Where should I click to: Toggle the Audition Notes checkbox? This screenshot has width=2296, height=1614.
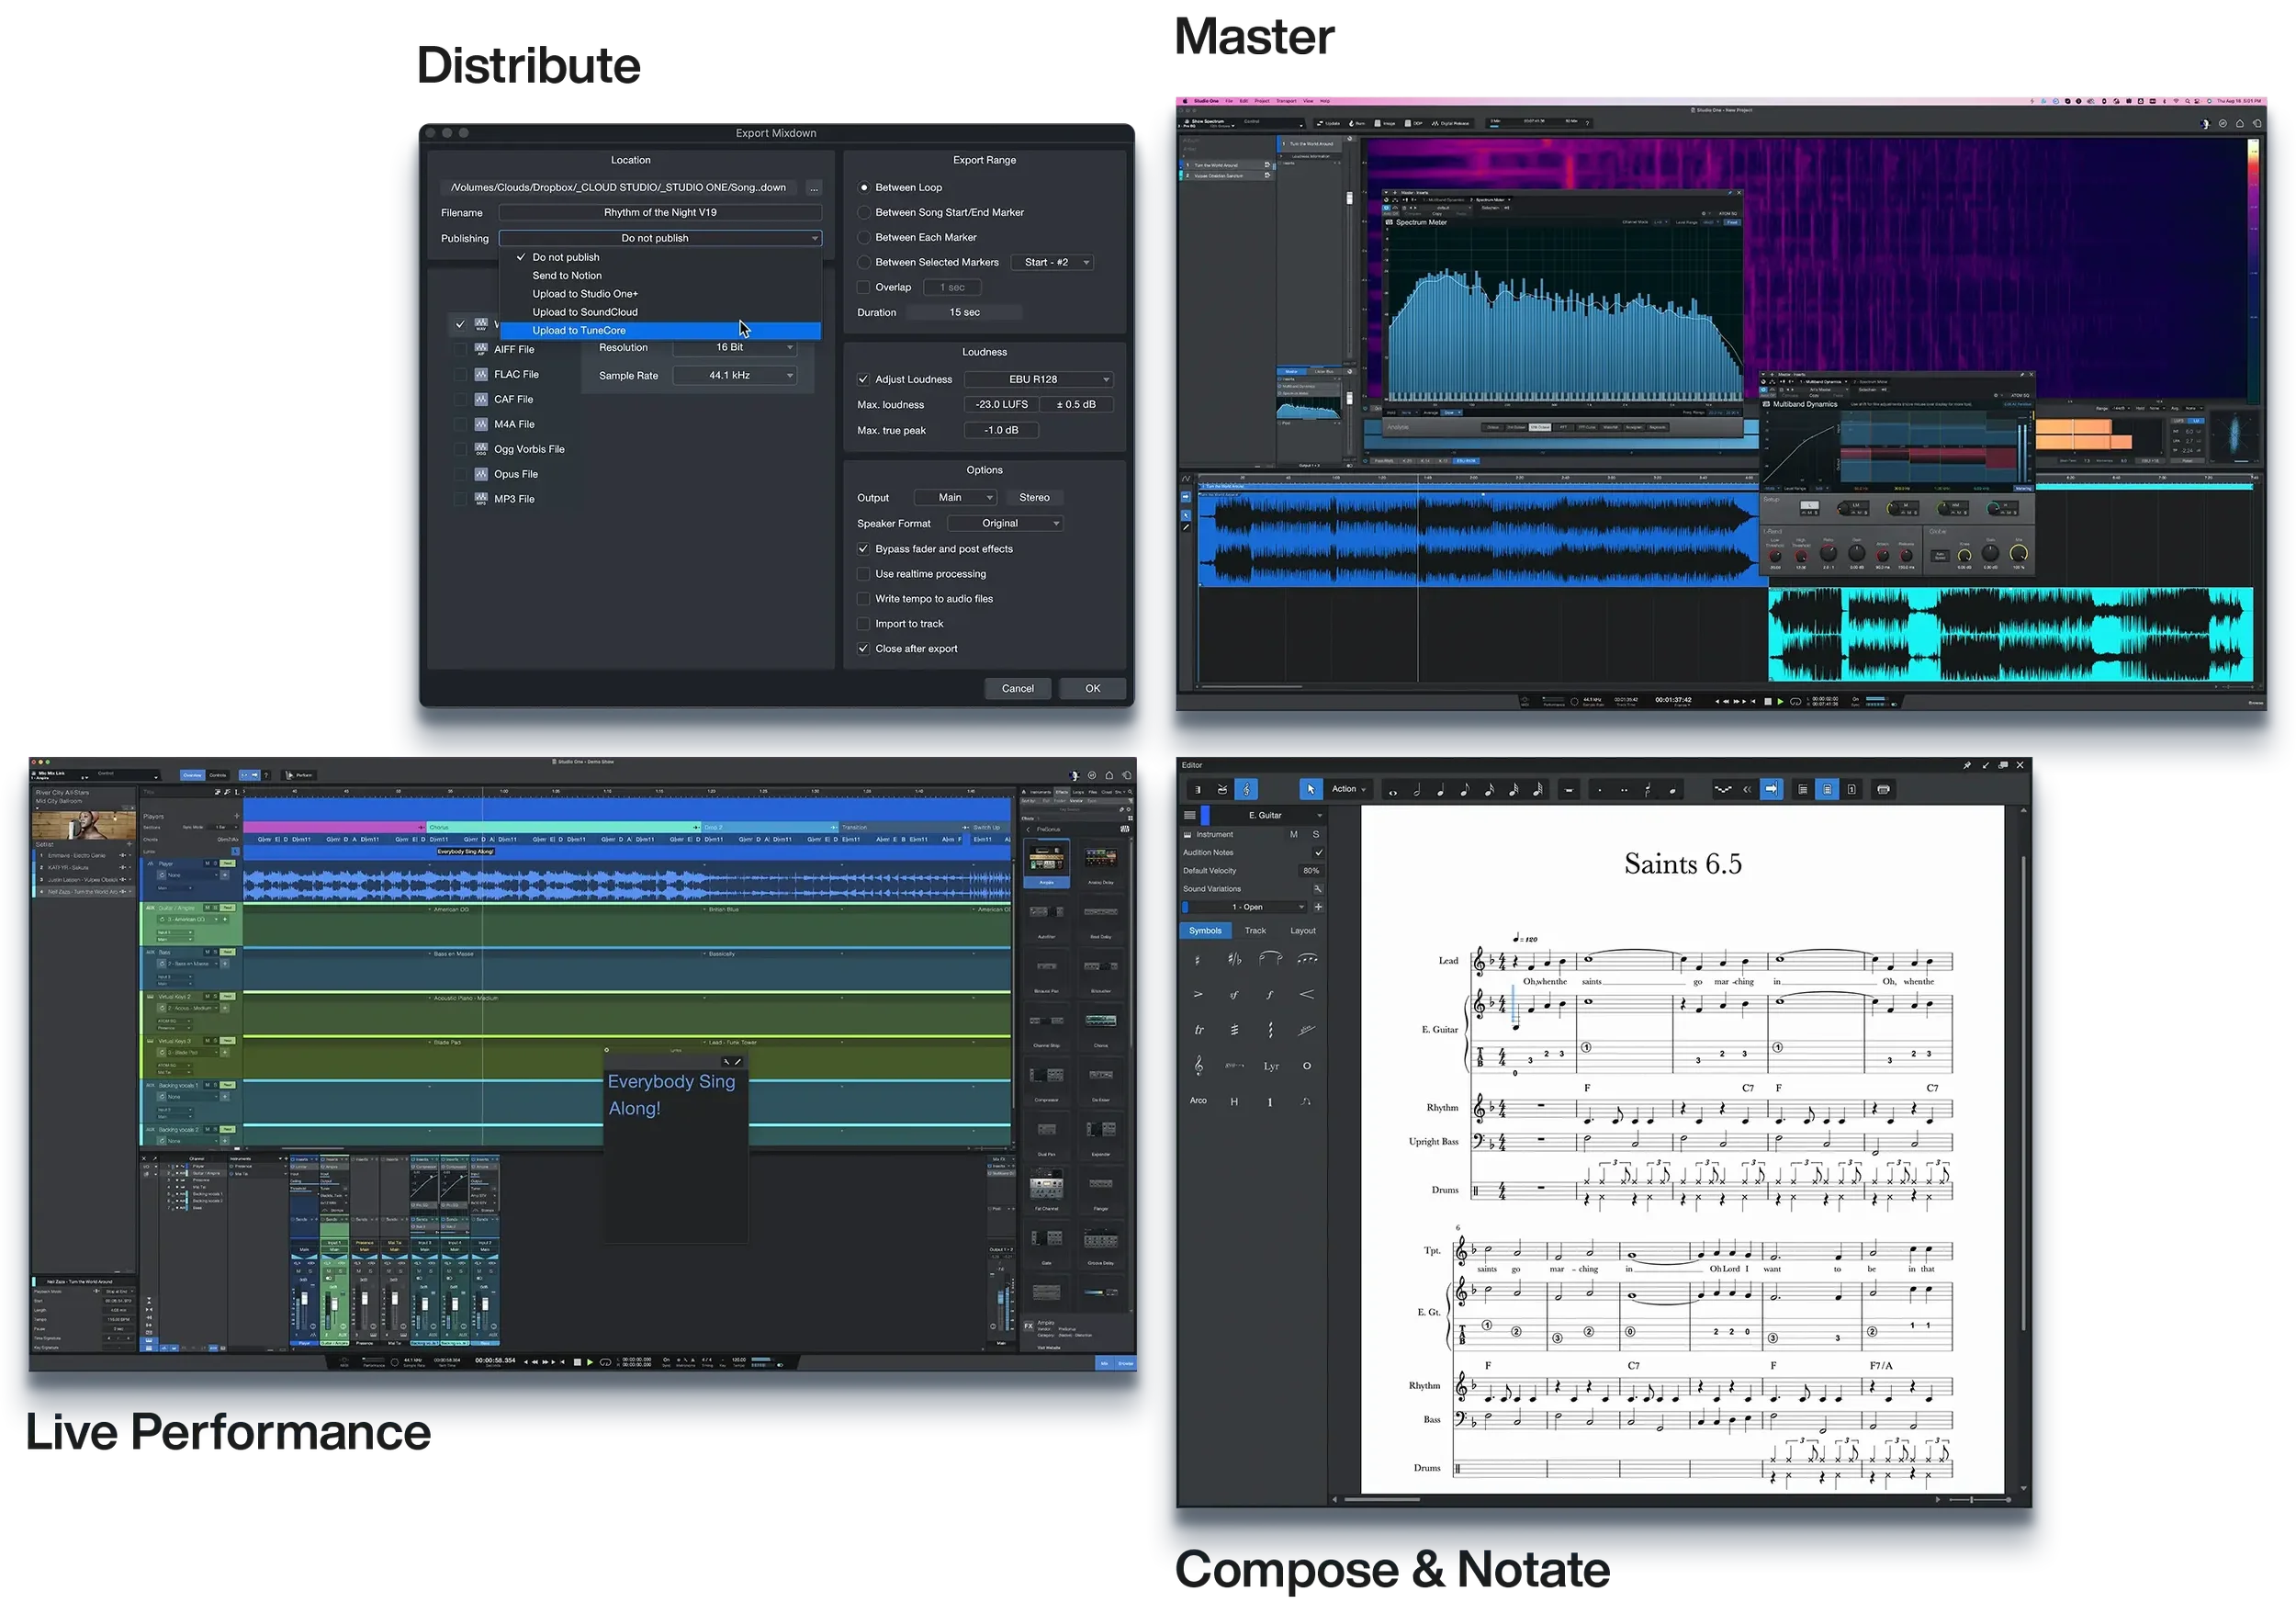[1318, 853]
